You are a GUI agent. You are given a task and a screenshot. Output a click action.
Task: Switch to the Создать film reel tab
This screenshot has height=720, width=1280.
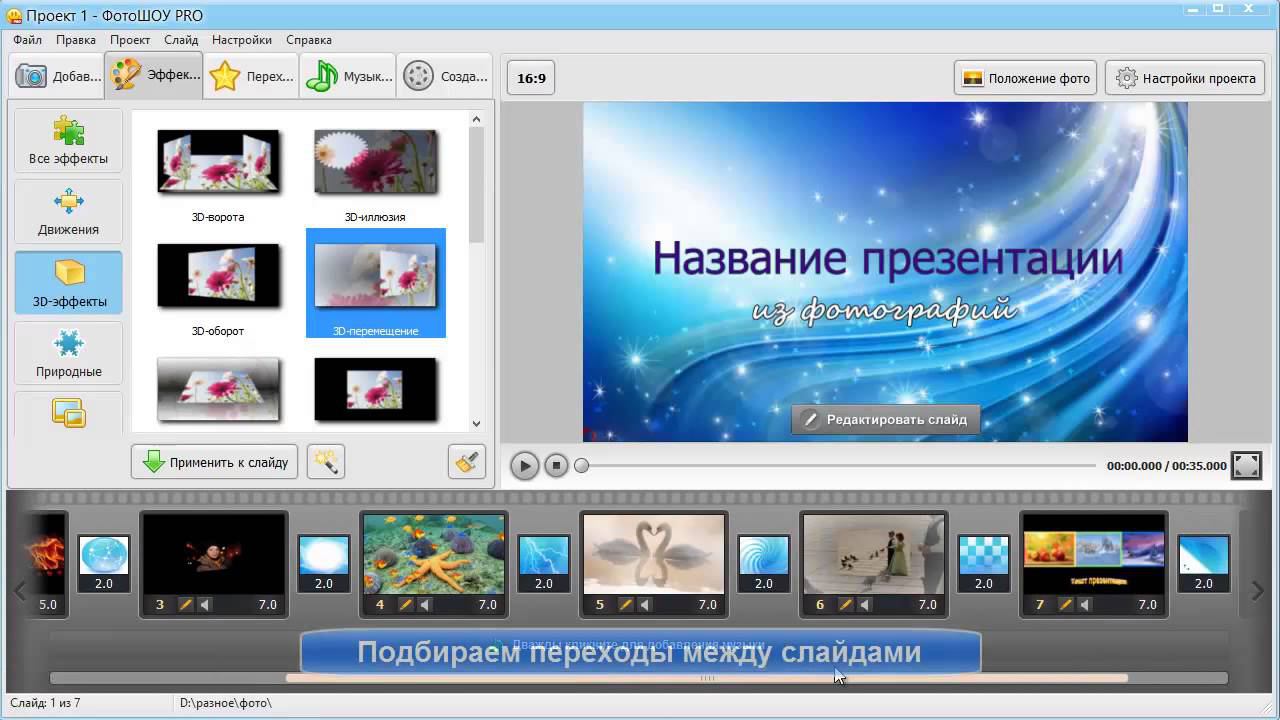coord(445,76)
